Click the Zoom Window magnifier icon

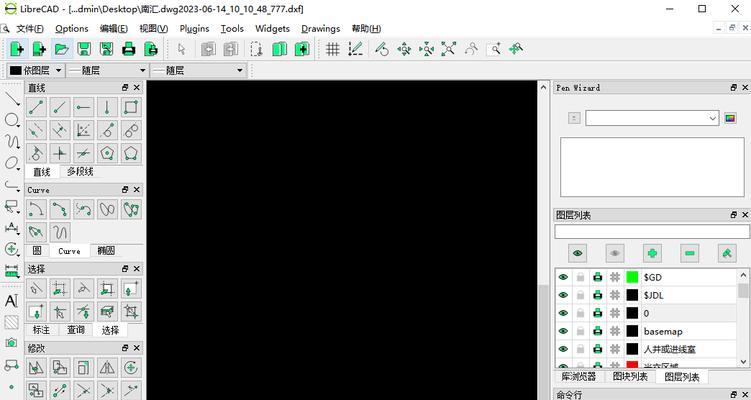(x=494, y=49)
